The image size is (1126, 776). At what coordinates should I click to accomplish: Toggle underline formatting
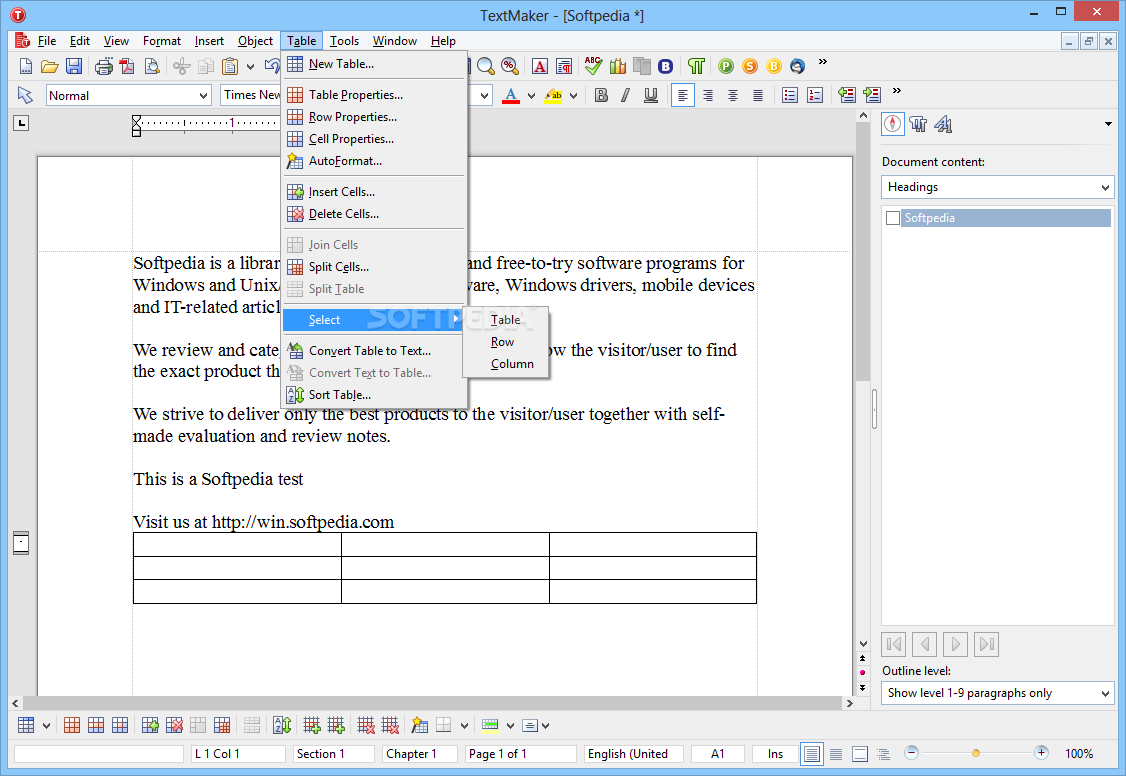[651, 95]
